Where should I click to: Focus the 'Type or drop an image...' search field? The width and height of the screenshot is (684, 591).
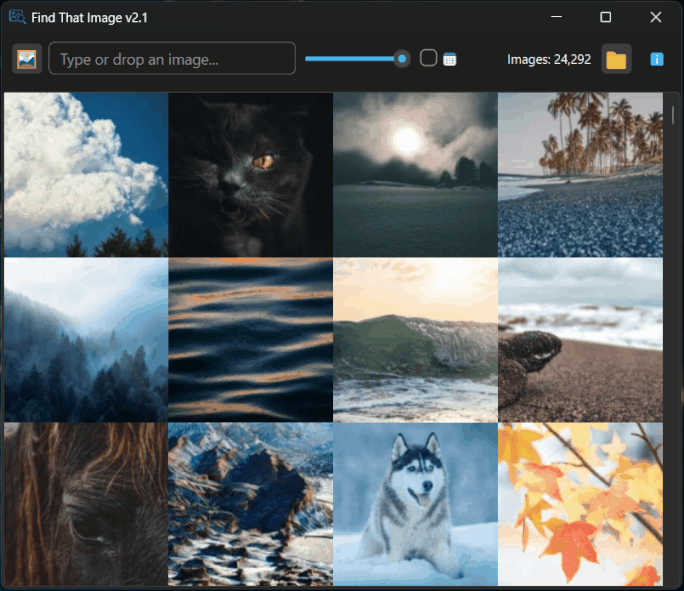tap(172, 58)
